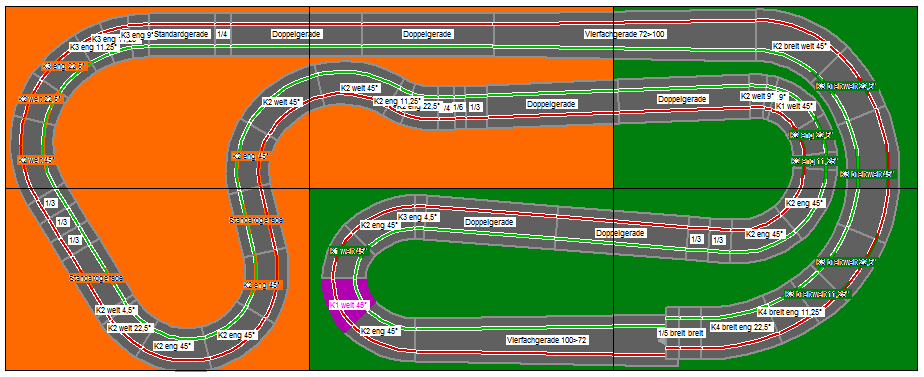Select the magenta highlighted K1 weit 45° curve
The image size is (924, 377).
(x=349, y=305)
